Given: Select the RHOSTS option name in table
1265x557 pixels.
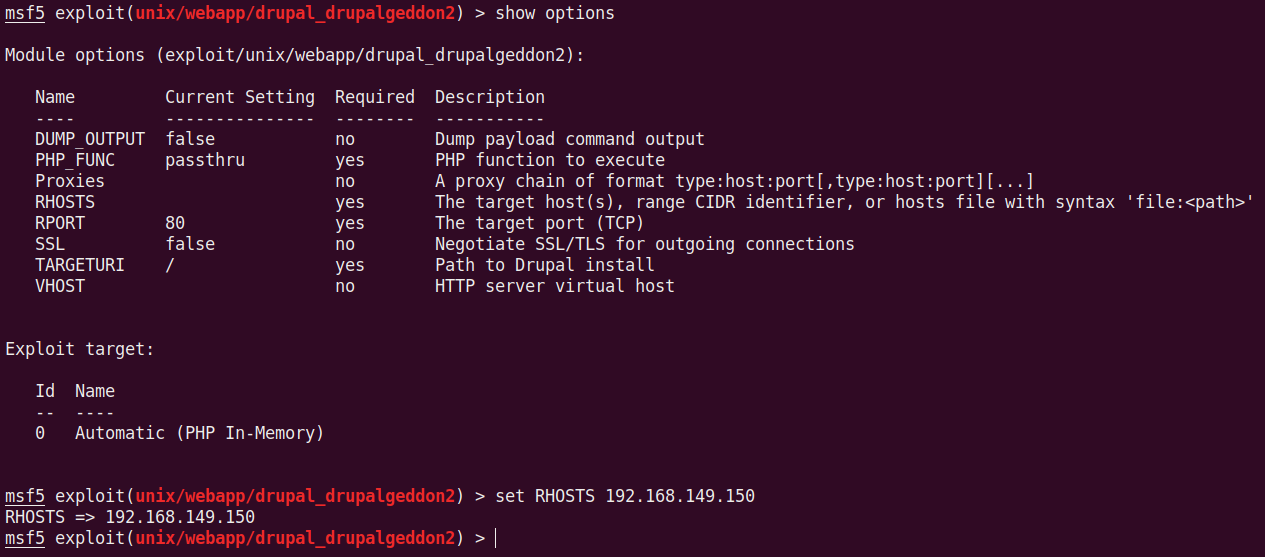Looking at the screenshot, I should [x=65, y=202].
